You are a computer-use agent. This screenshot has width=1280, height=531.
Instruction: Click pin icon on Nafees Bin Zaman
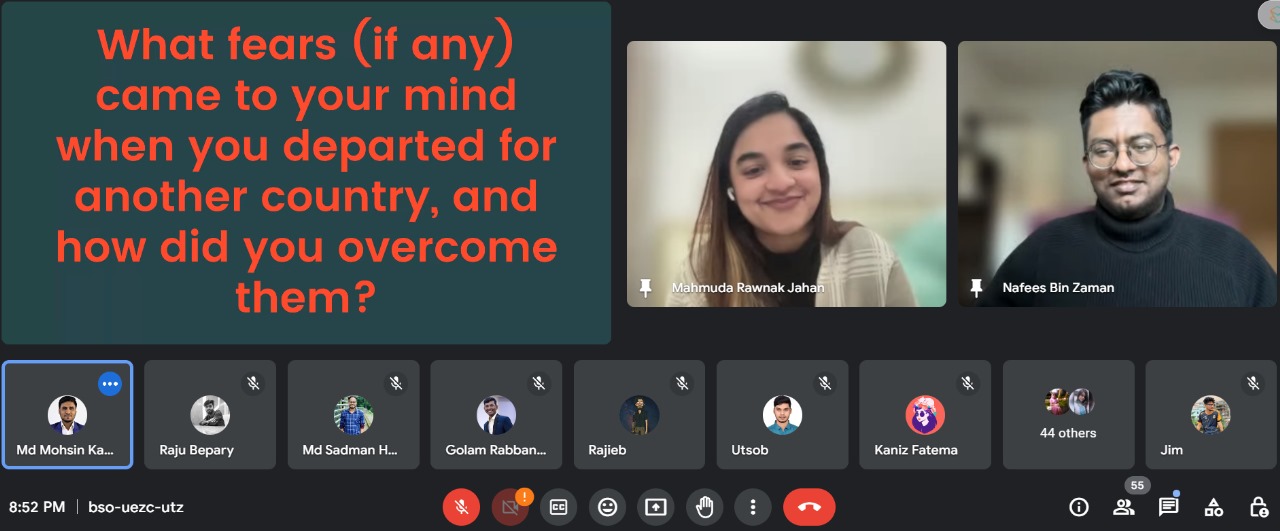pos(977,288)
